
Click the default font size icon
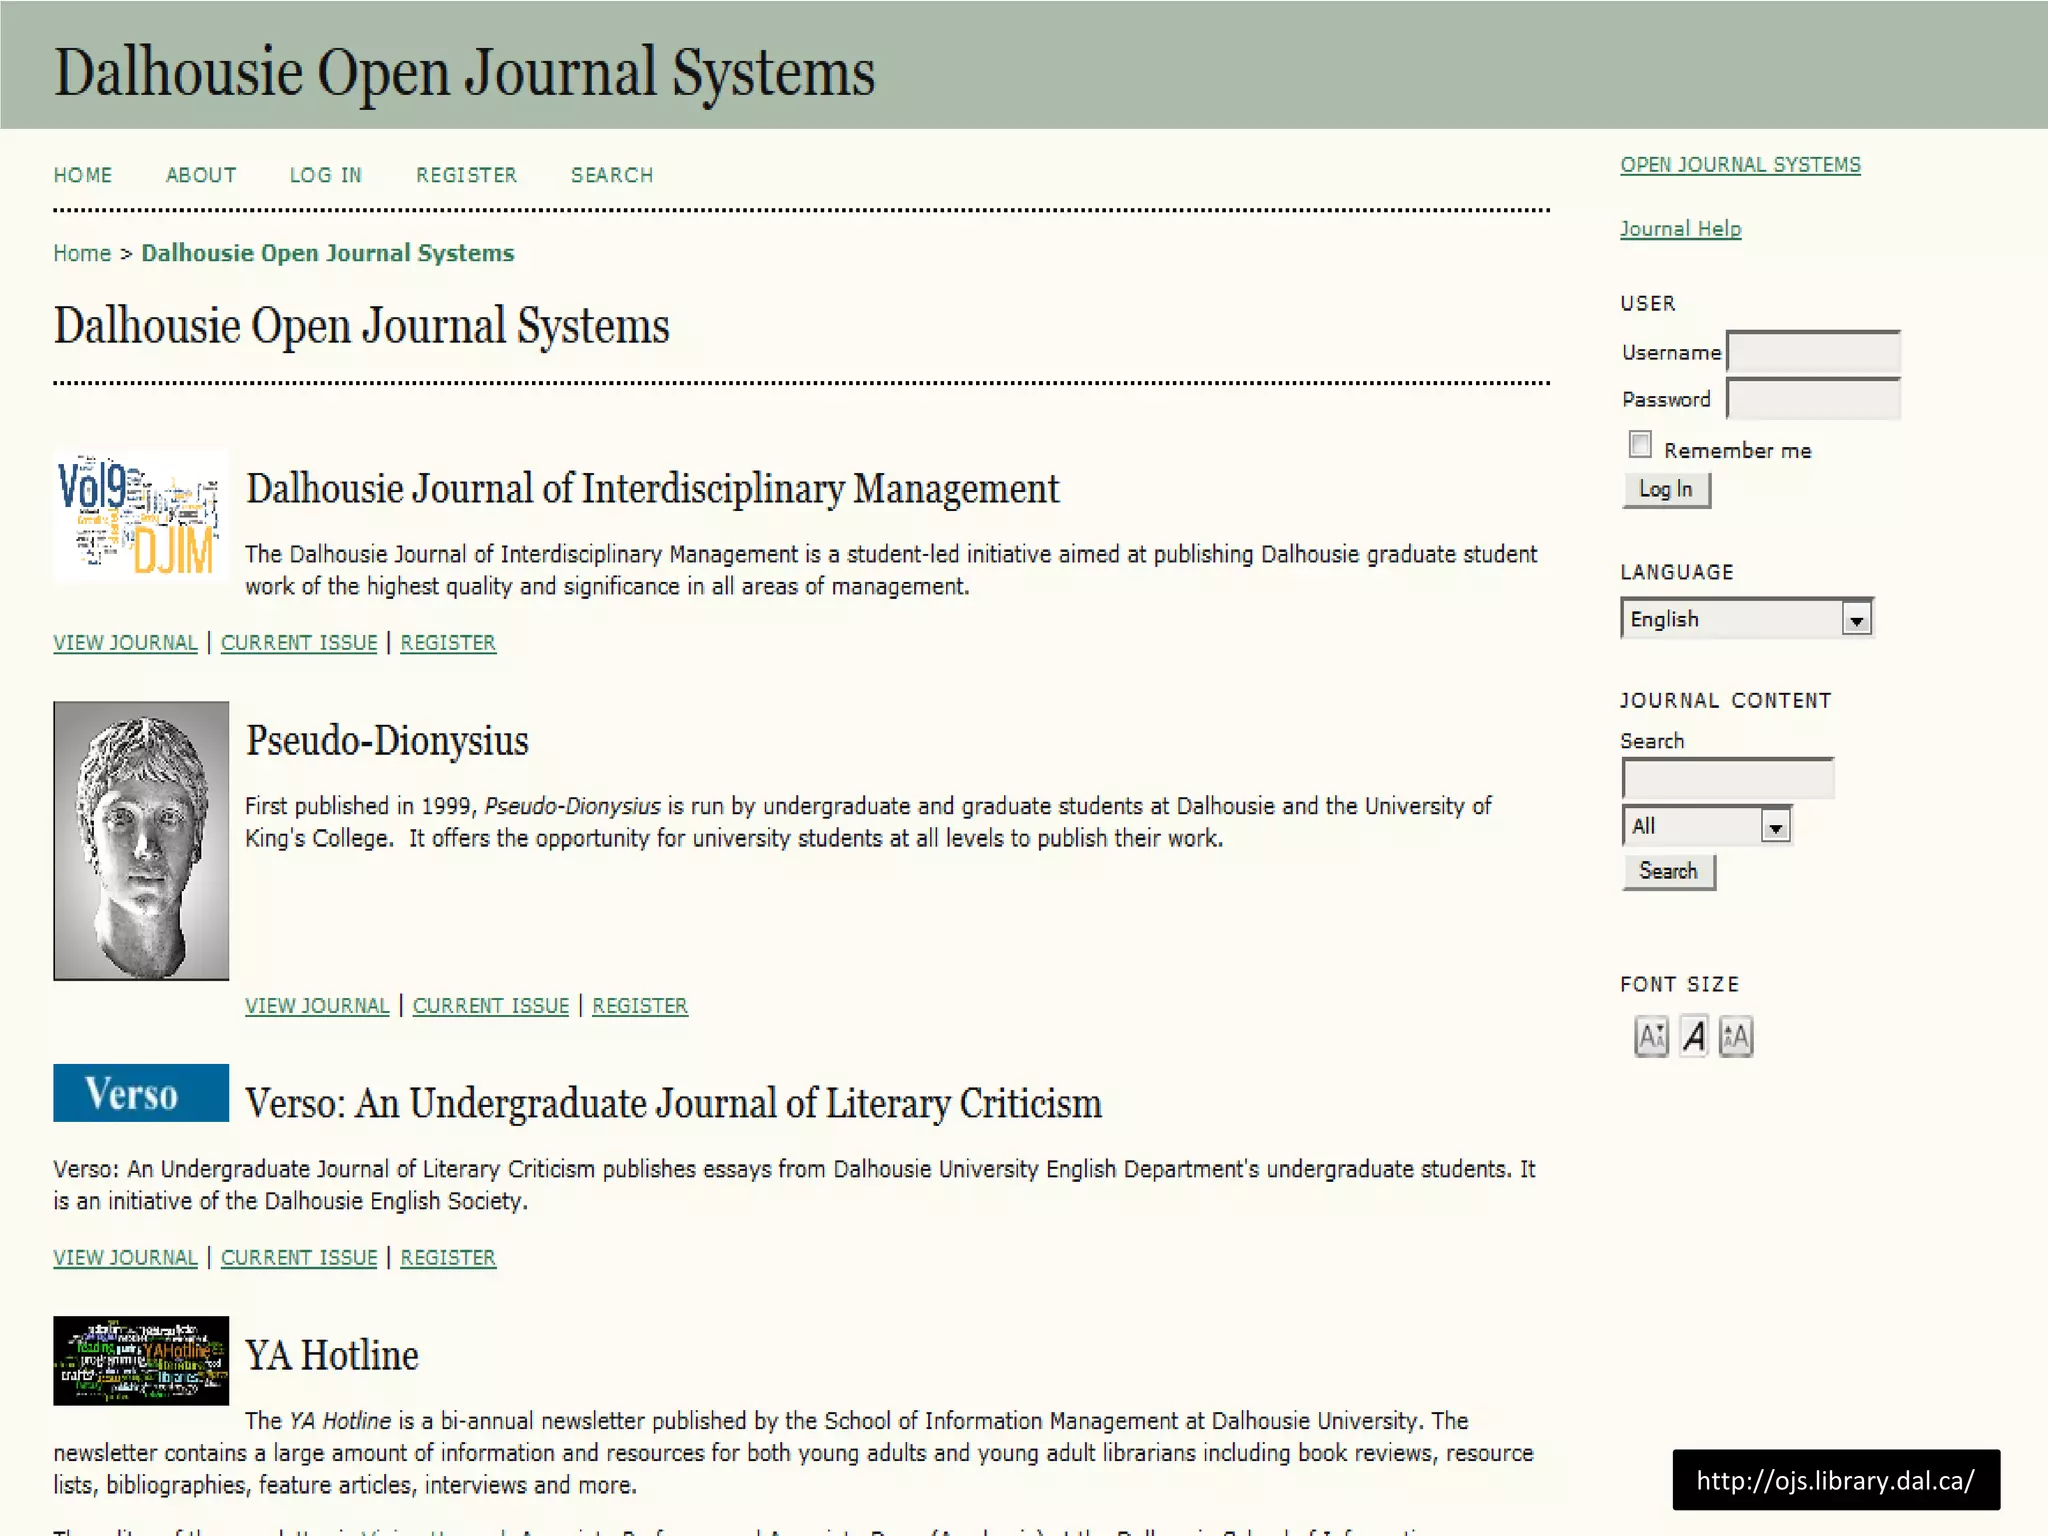(x=1693, y=1036)
